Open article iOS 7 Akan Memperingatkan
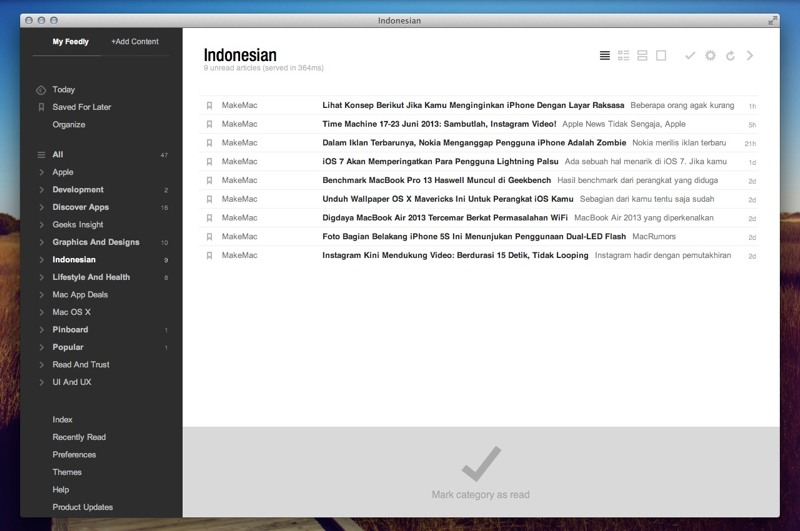The image size is (800, 531). [440, 162]
